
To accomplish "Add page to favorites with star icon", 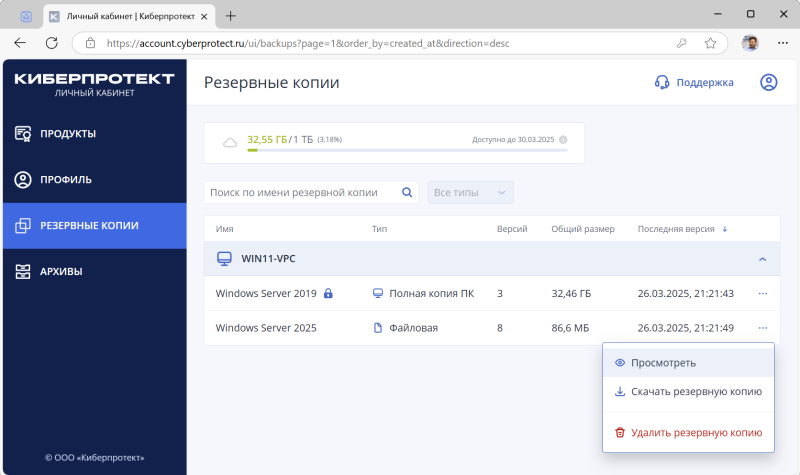I will click(710, 43).
